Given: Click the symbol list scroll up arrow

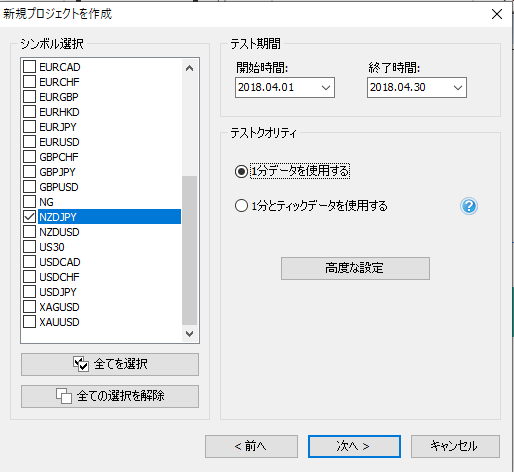Looking at the screenshot, I should click(189, 68).
